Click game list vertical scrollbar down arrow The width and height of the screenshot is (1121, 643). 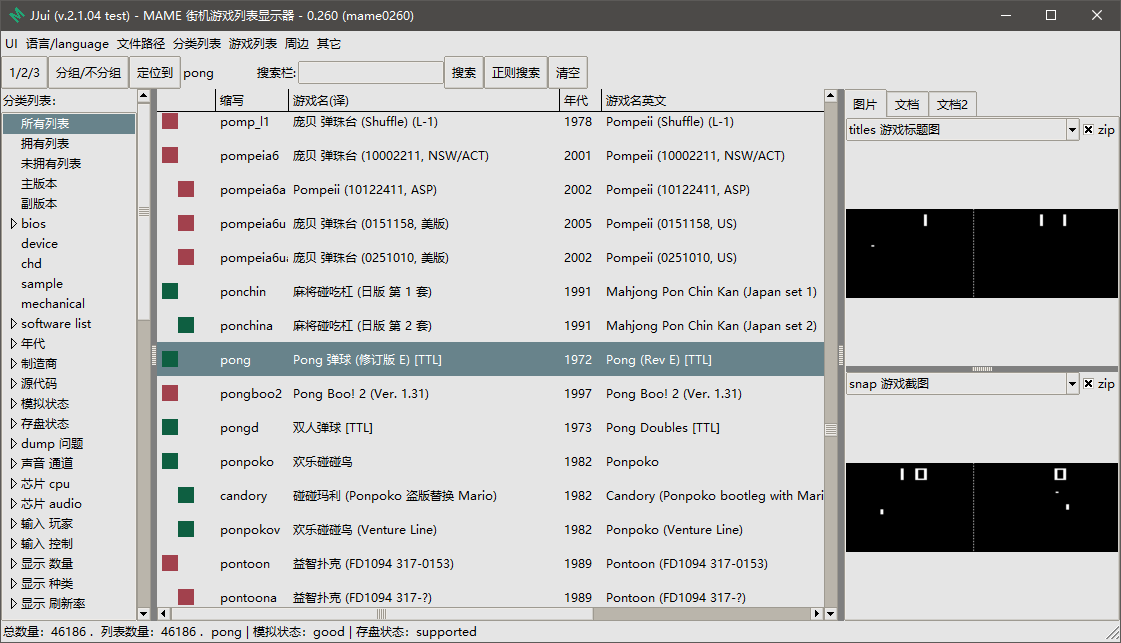pyautogui.click(x=831, y=614)
